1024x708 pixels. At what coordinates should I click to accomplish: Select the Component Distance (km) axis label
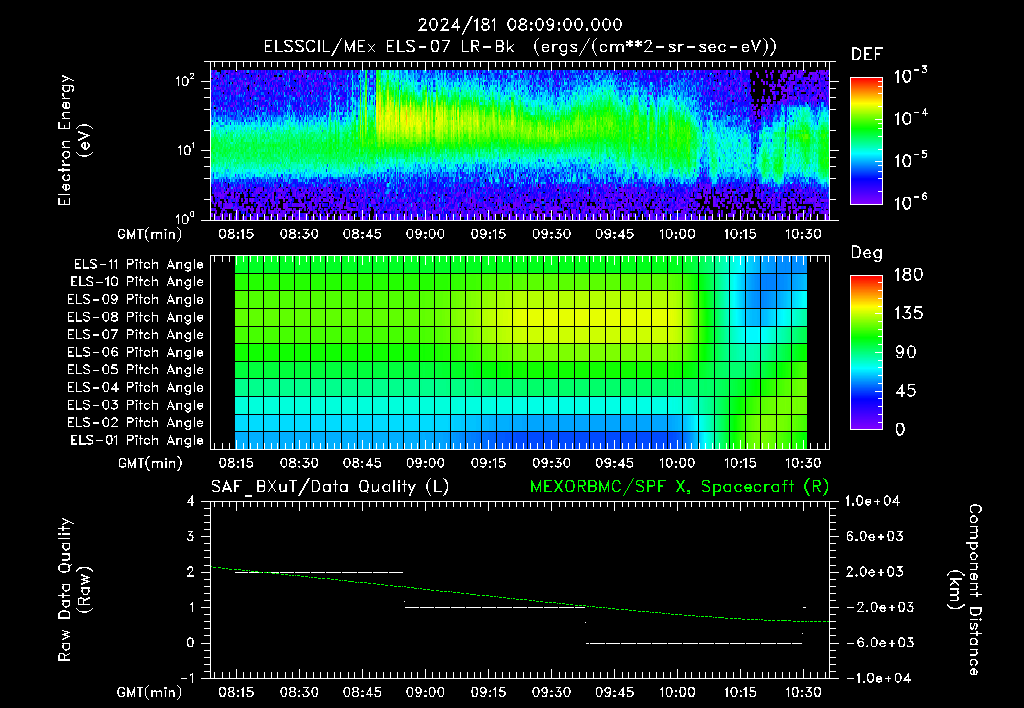click(x=965, y=590)
